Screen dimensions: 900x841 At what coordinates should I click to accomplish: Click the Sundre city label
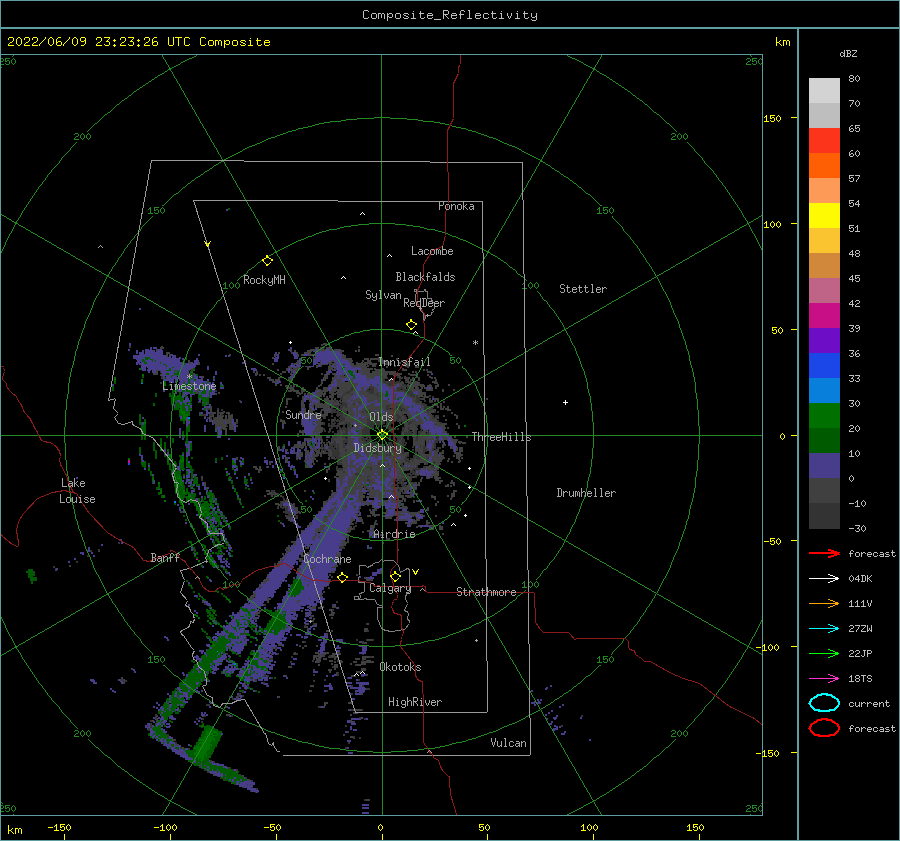pyautogui.click(x=303, y=414)
